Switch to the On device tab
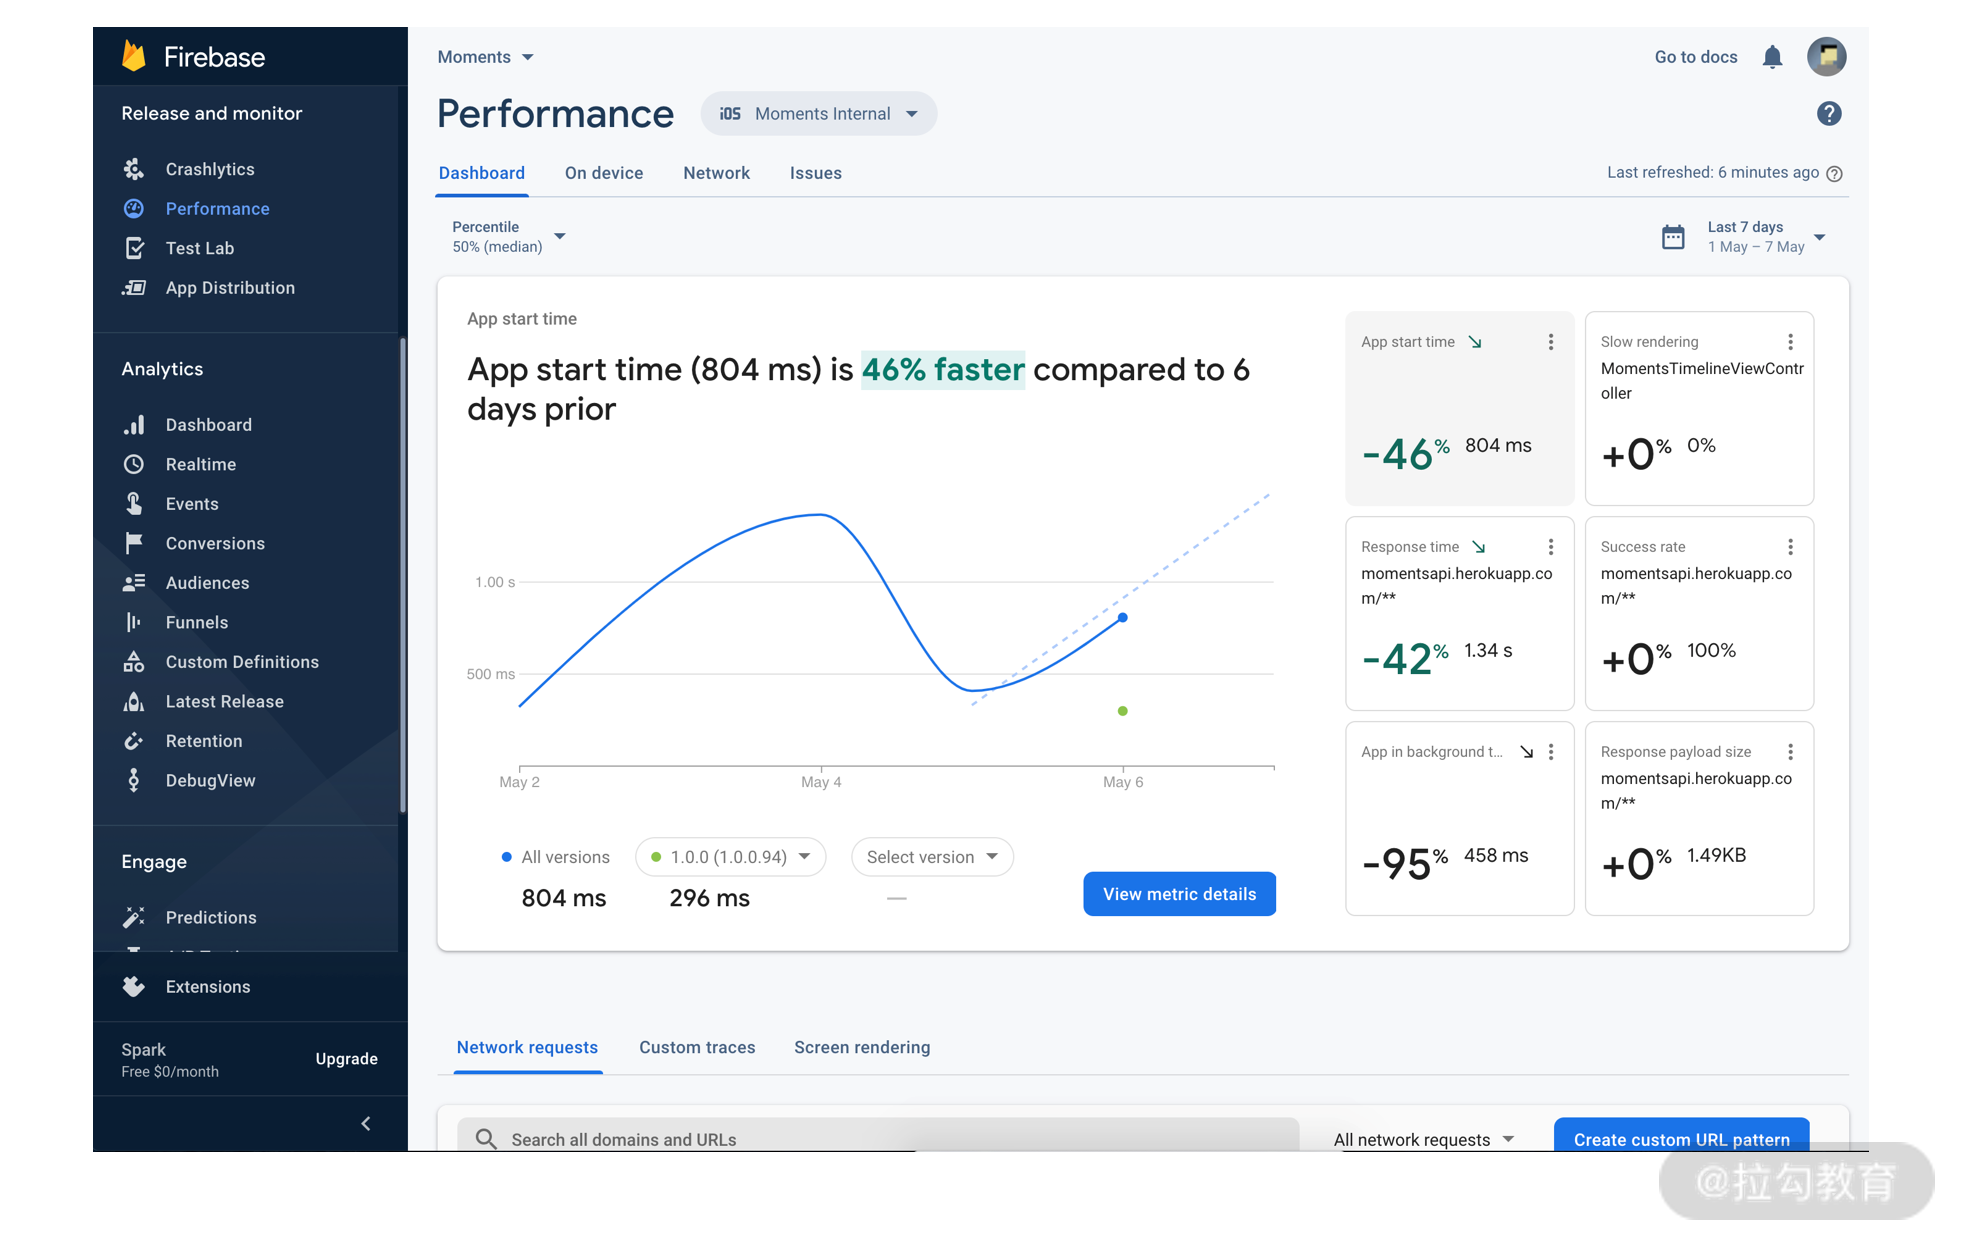This screenshot has width=1962, height=1246. click(603, 173)
